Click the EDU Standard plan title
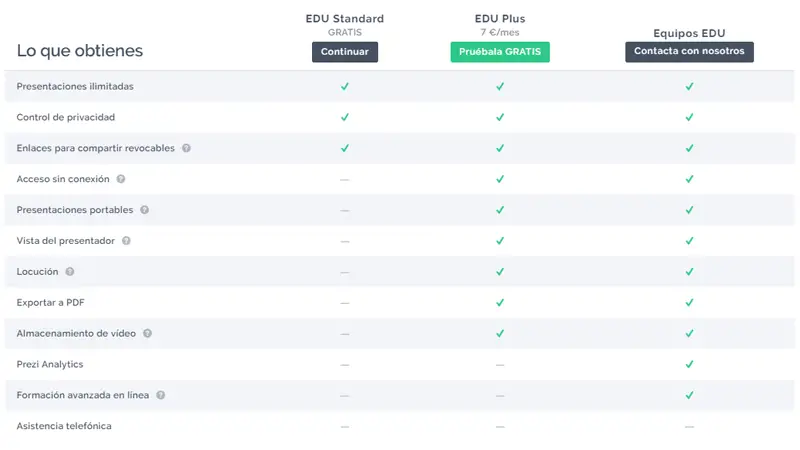The height and width of the screenshot is (450, 800). click(344, 18)
